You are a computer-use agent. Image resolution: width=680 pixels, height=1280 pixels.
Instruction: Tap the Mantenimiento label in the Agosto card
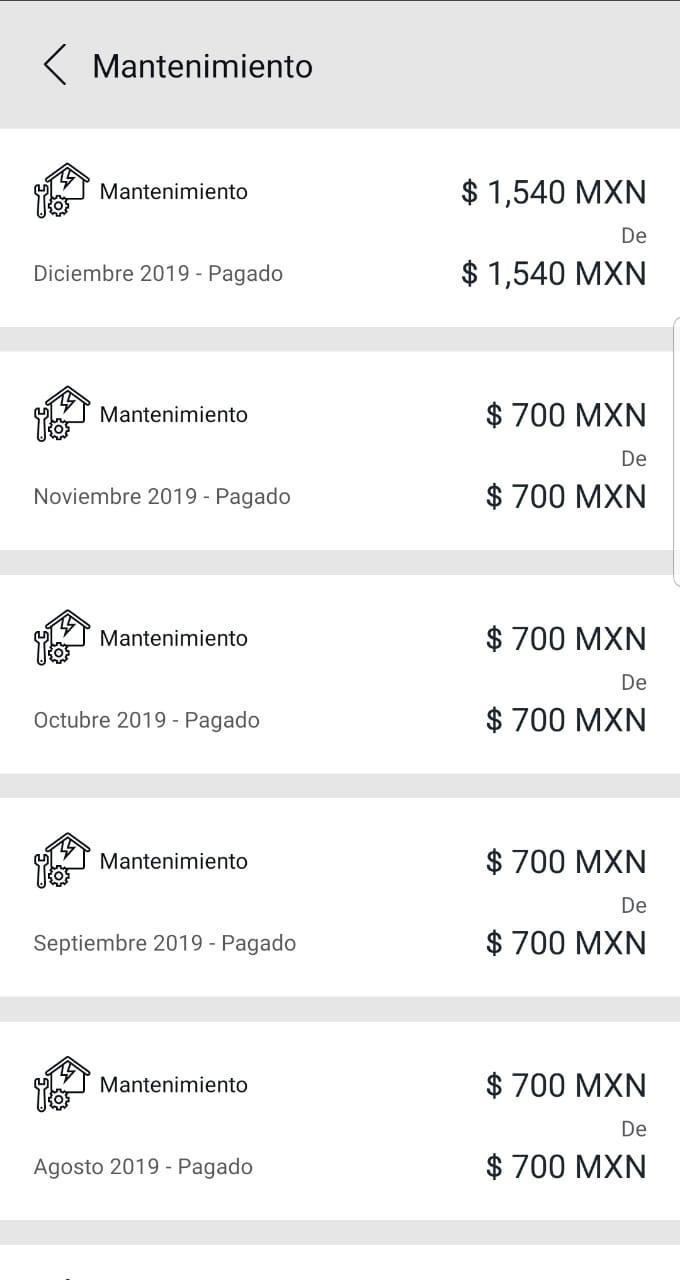coord(174,1084)
